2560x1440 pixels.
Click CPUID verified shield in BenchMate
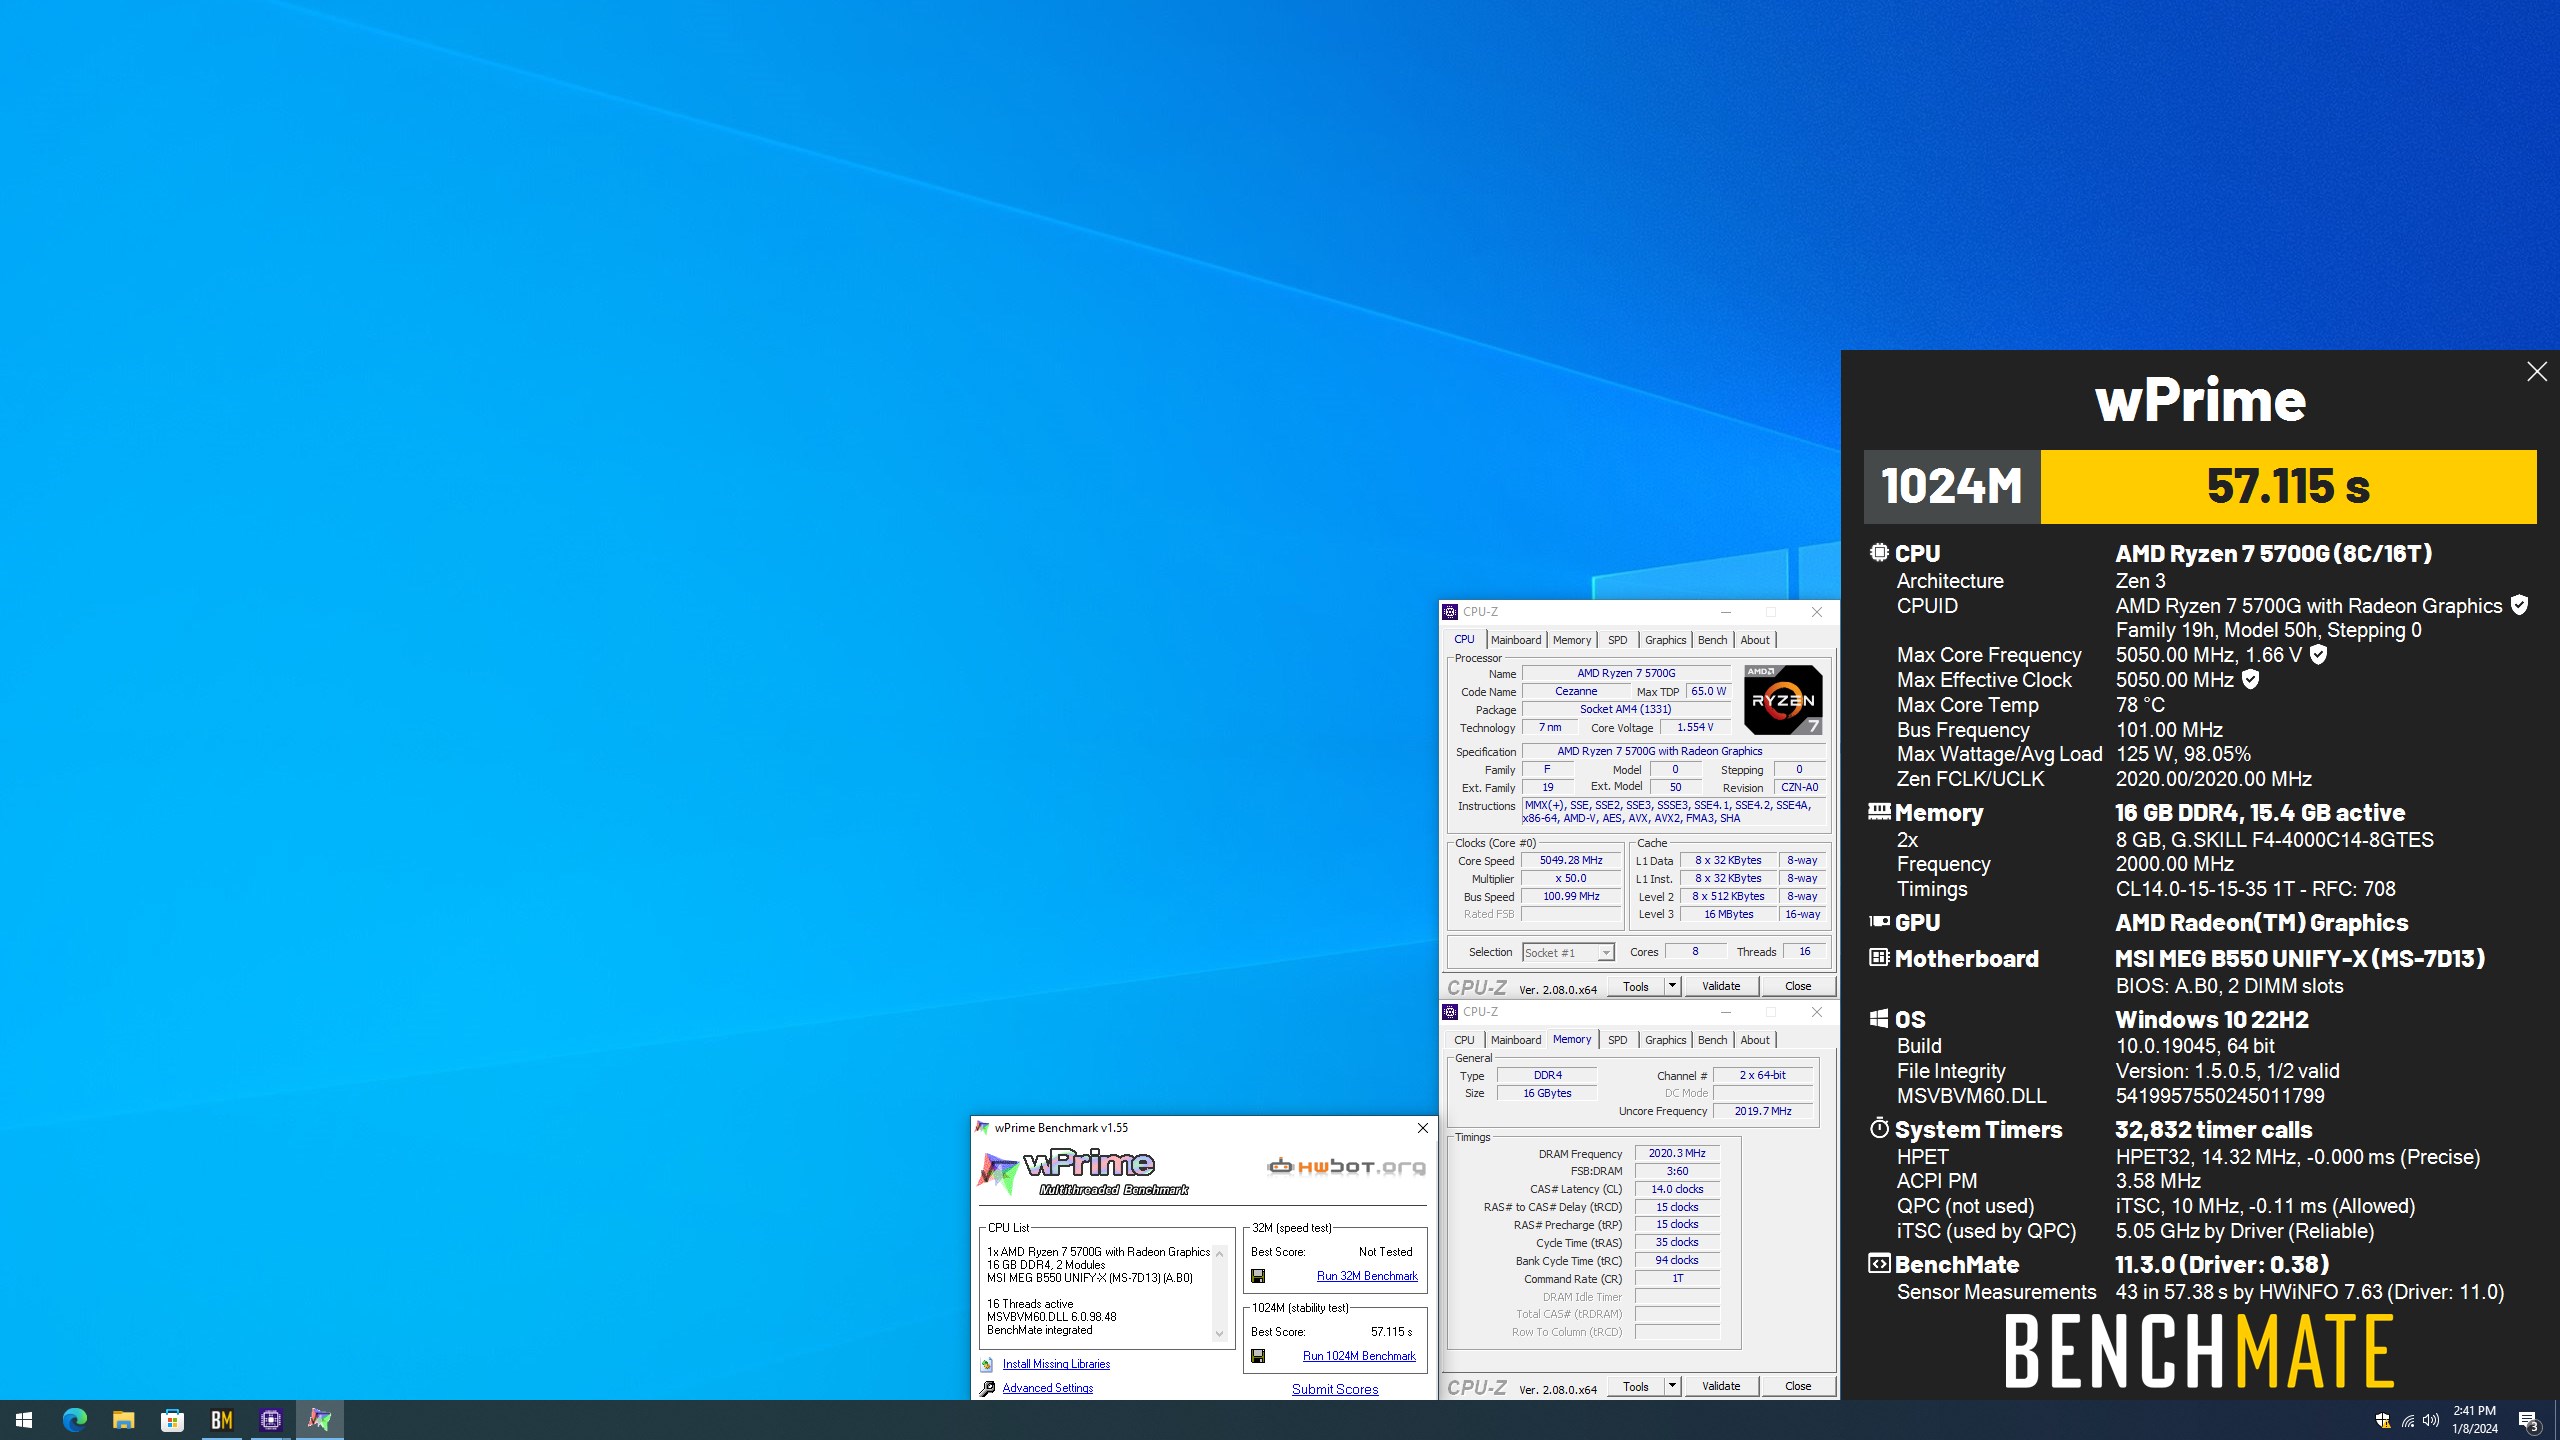[2520, 605]
